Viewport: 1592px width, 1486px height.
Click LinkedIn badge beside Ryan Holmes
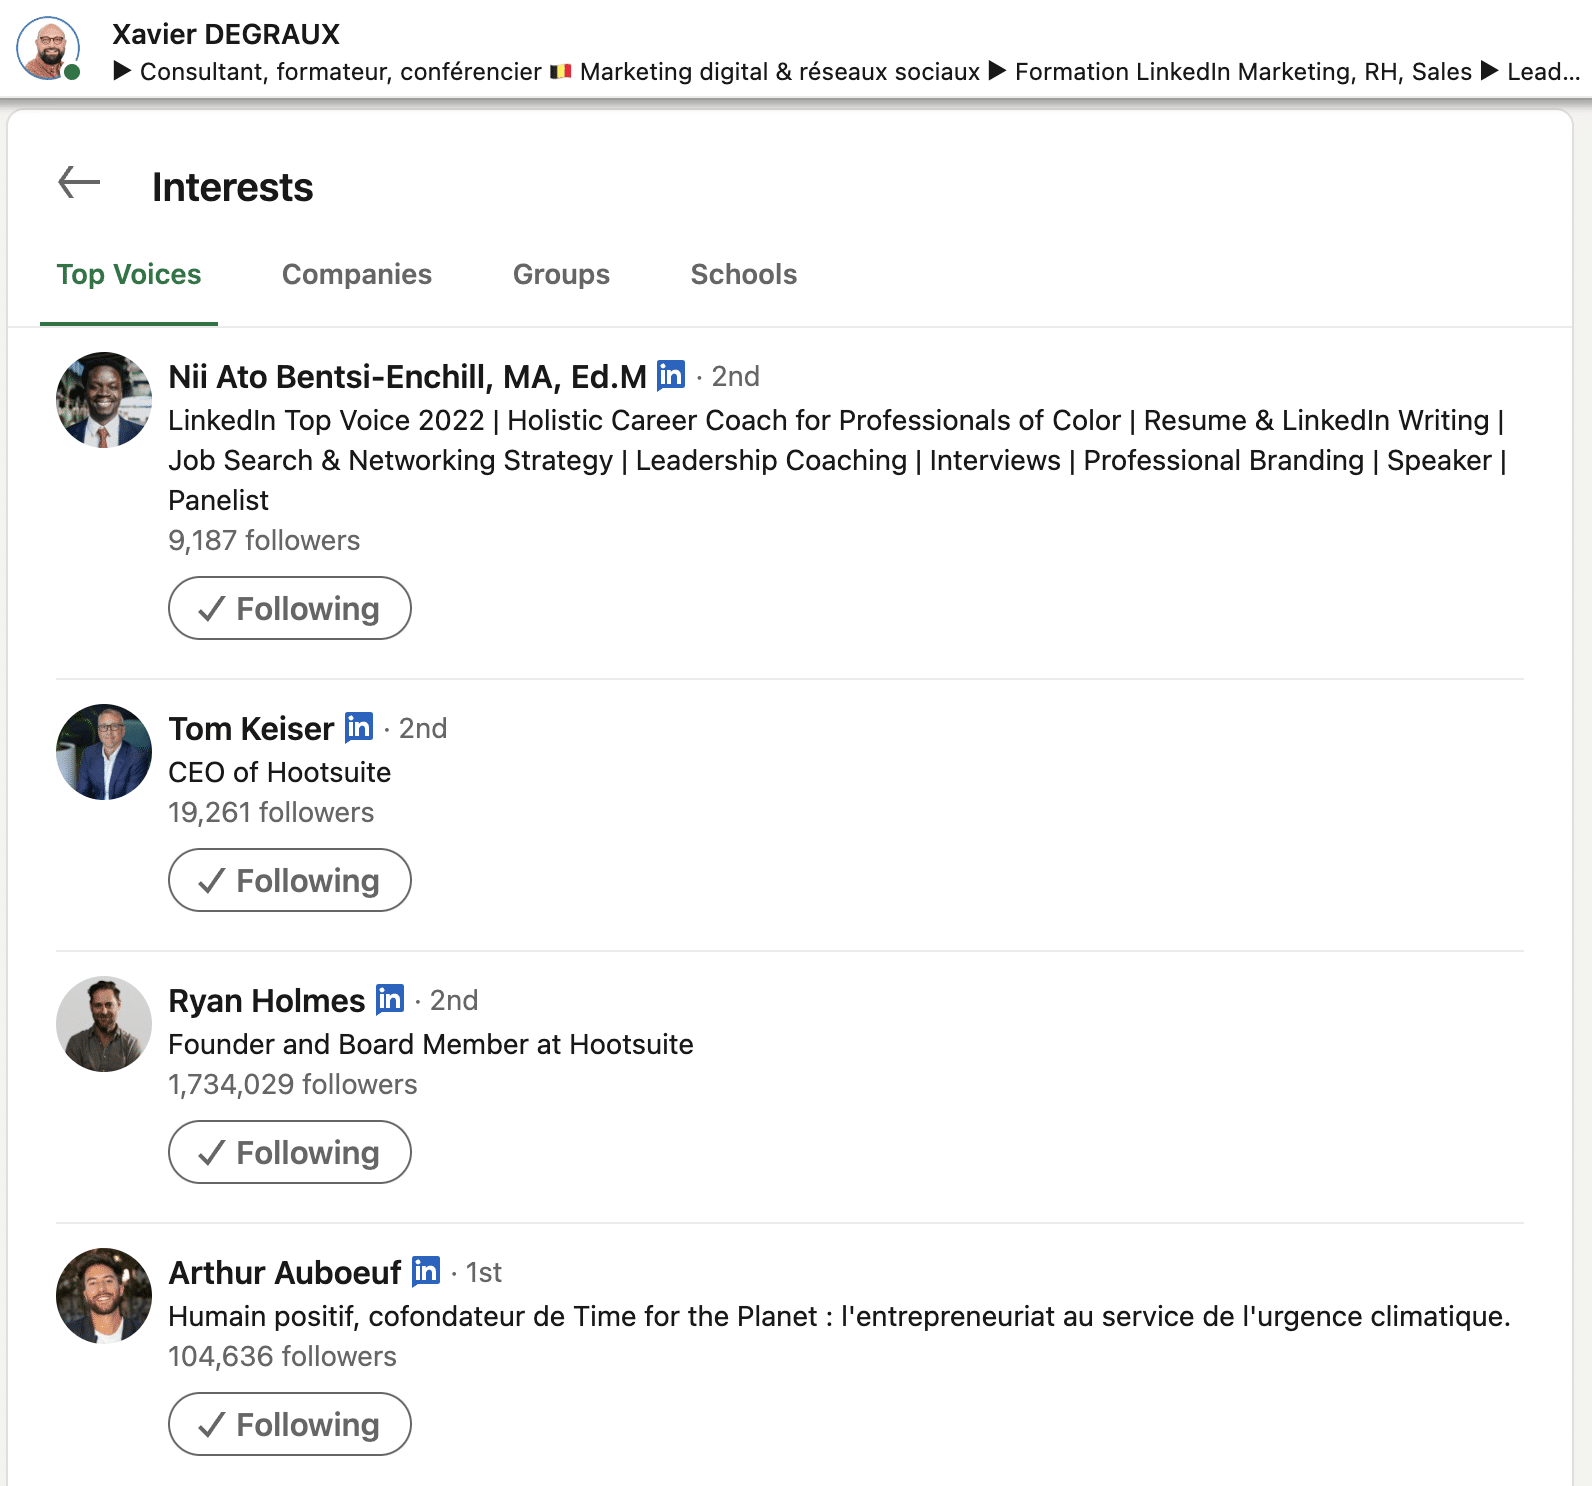click(390, 999)
